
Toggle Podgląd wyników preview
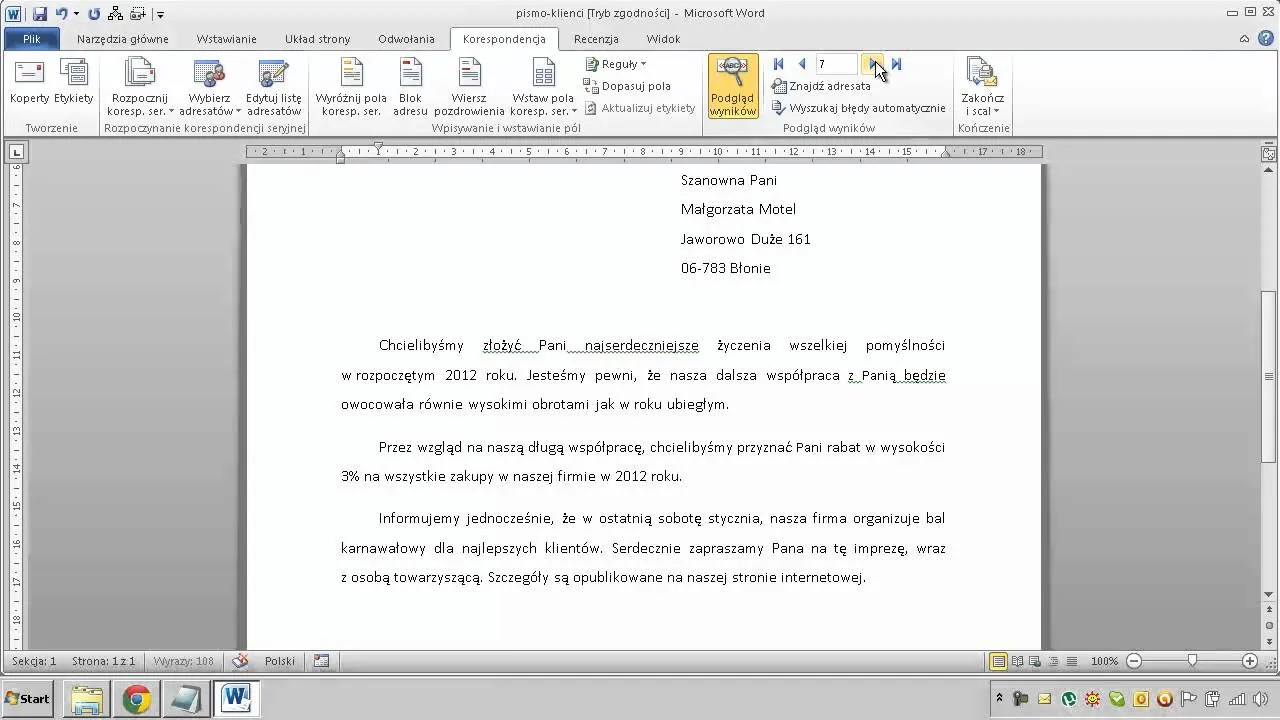733,87
